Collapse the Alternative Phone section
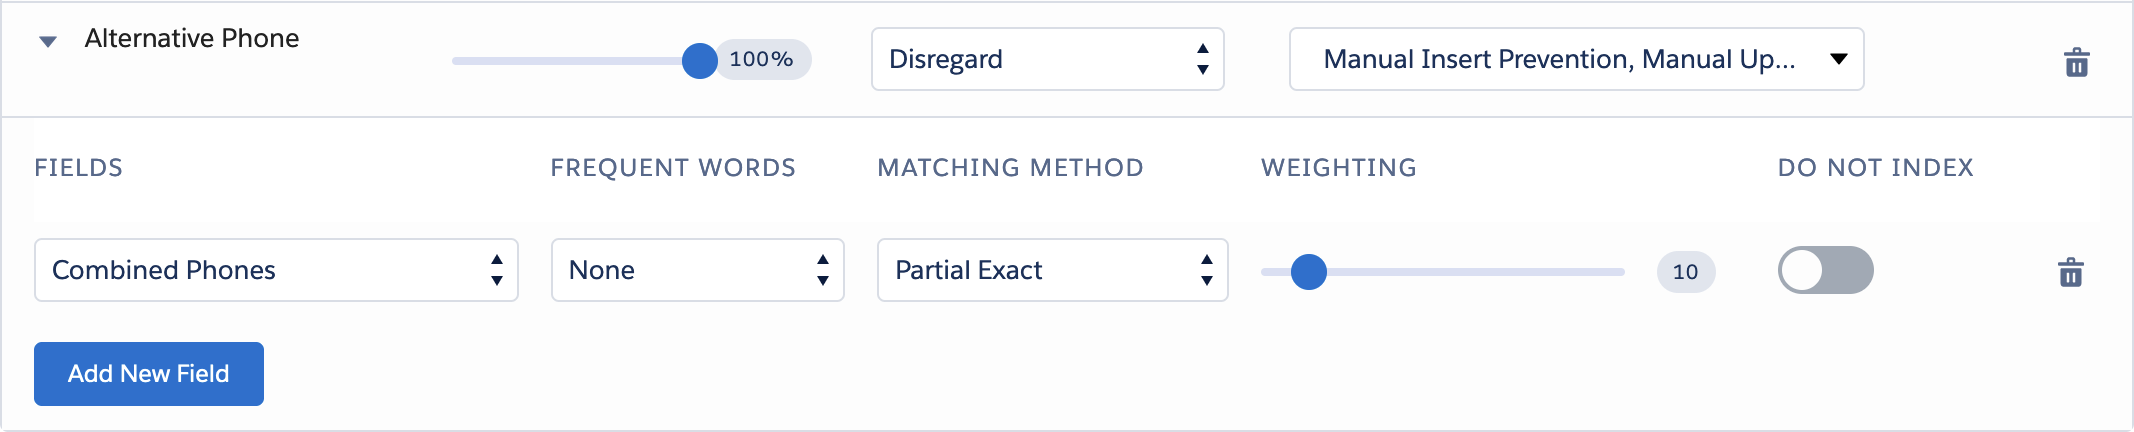Screen dimensions: 2134x432 tap(47, 41)
